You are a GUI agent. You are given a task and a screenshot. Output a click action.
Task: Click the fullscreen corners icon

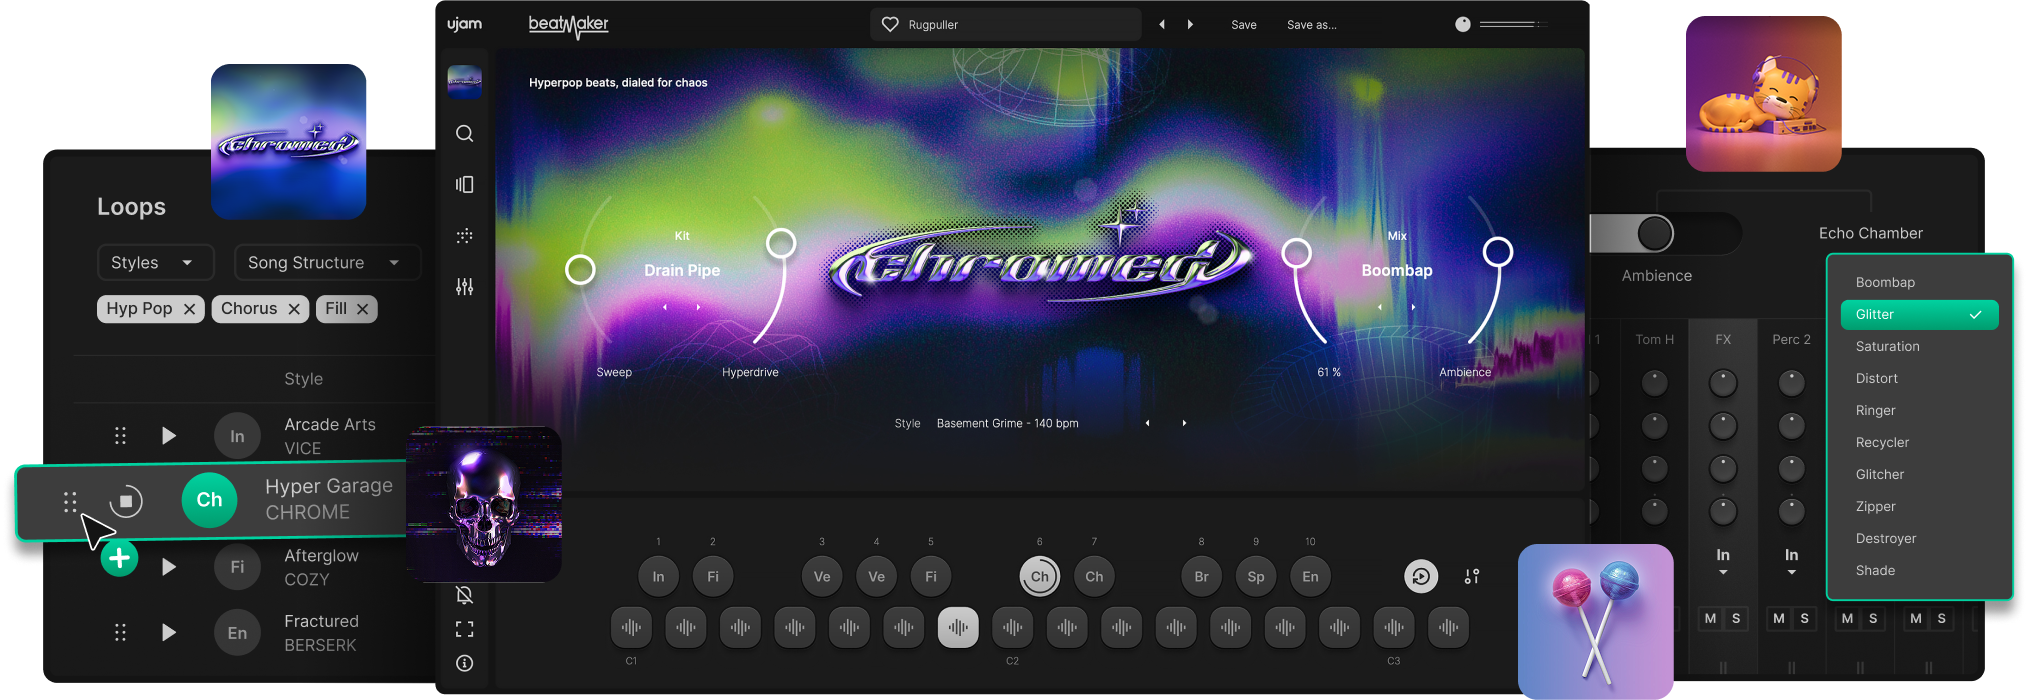coord(464,629)
